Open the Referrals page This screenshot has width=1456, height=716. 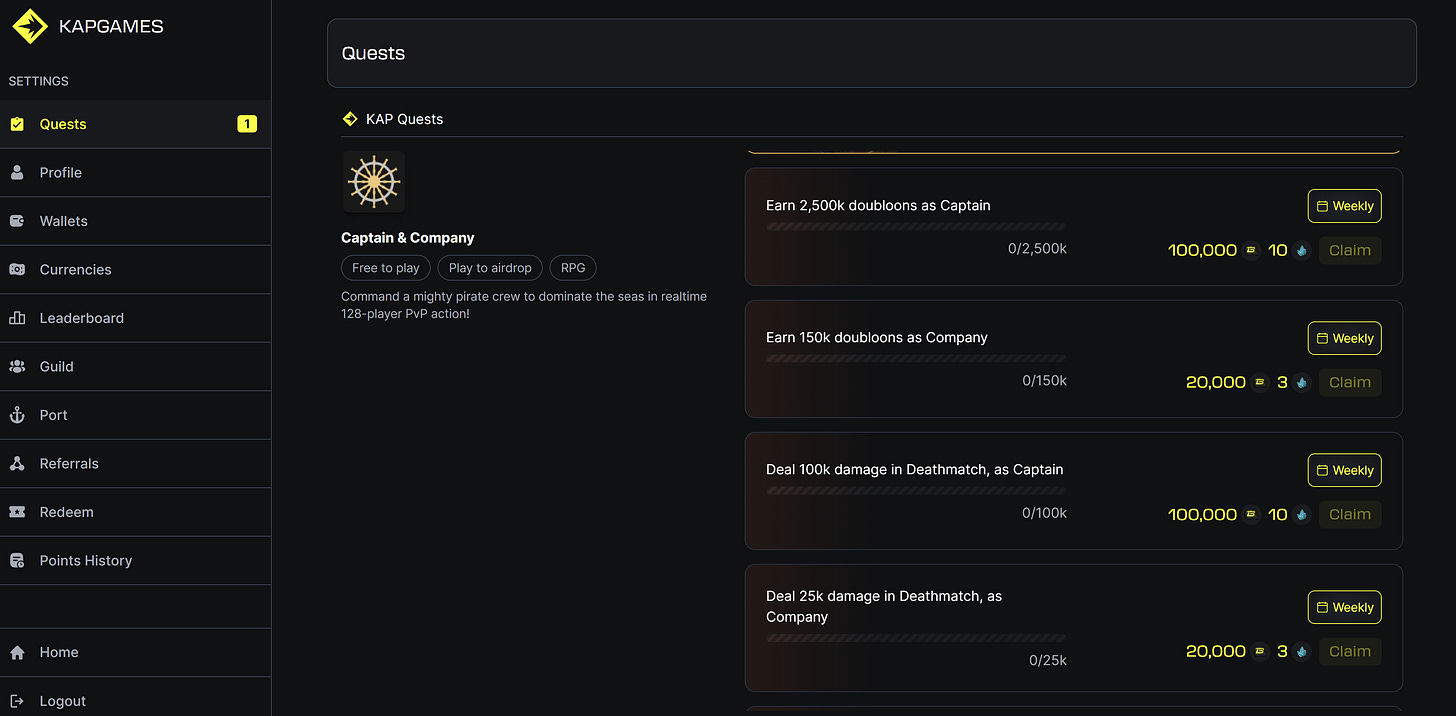point(135,463)
